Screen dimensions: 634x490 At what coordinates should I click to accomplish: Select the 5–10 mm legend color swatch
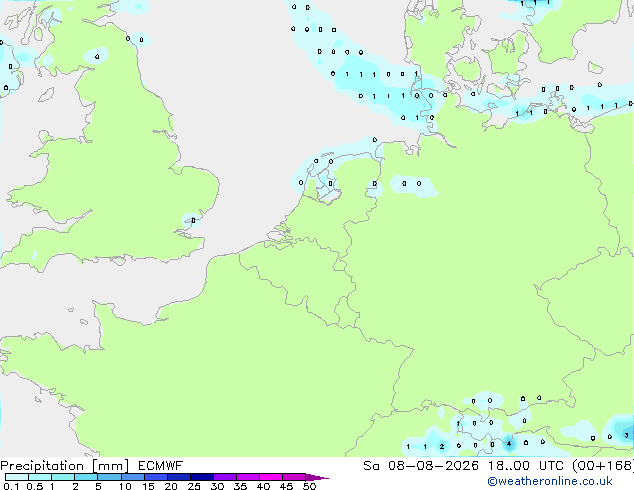109,477
